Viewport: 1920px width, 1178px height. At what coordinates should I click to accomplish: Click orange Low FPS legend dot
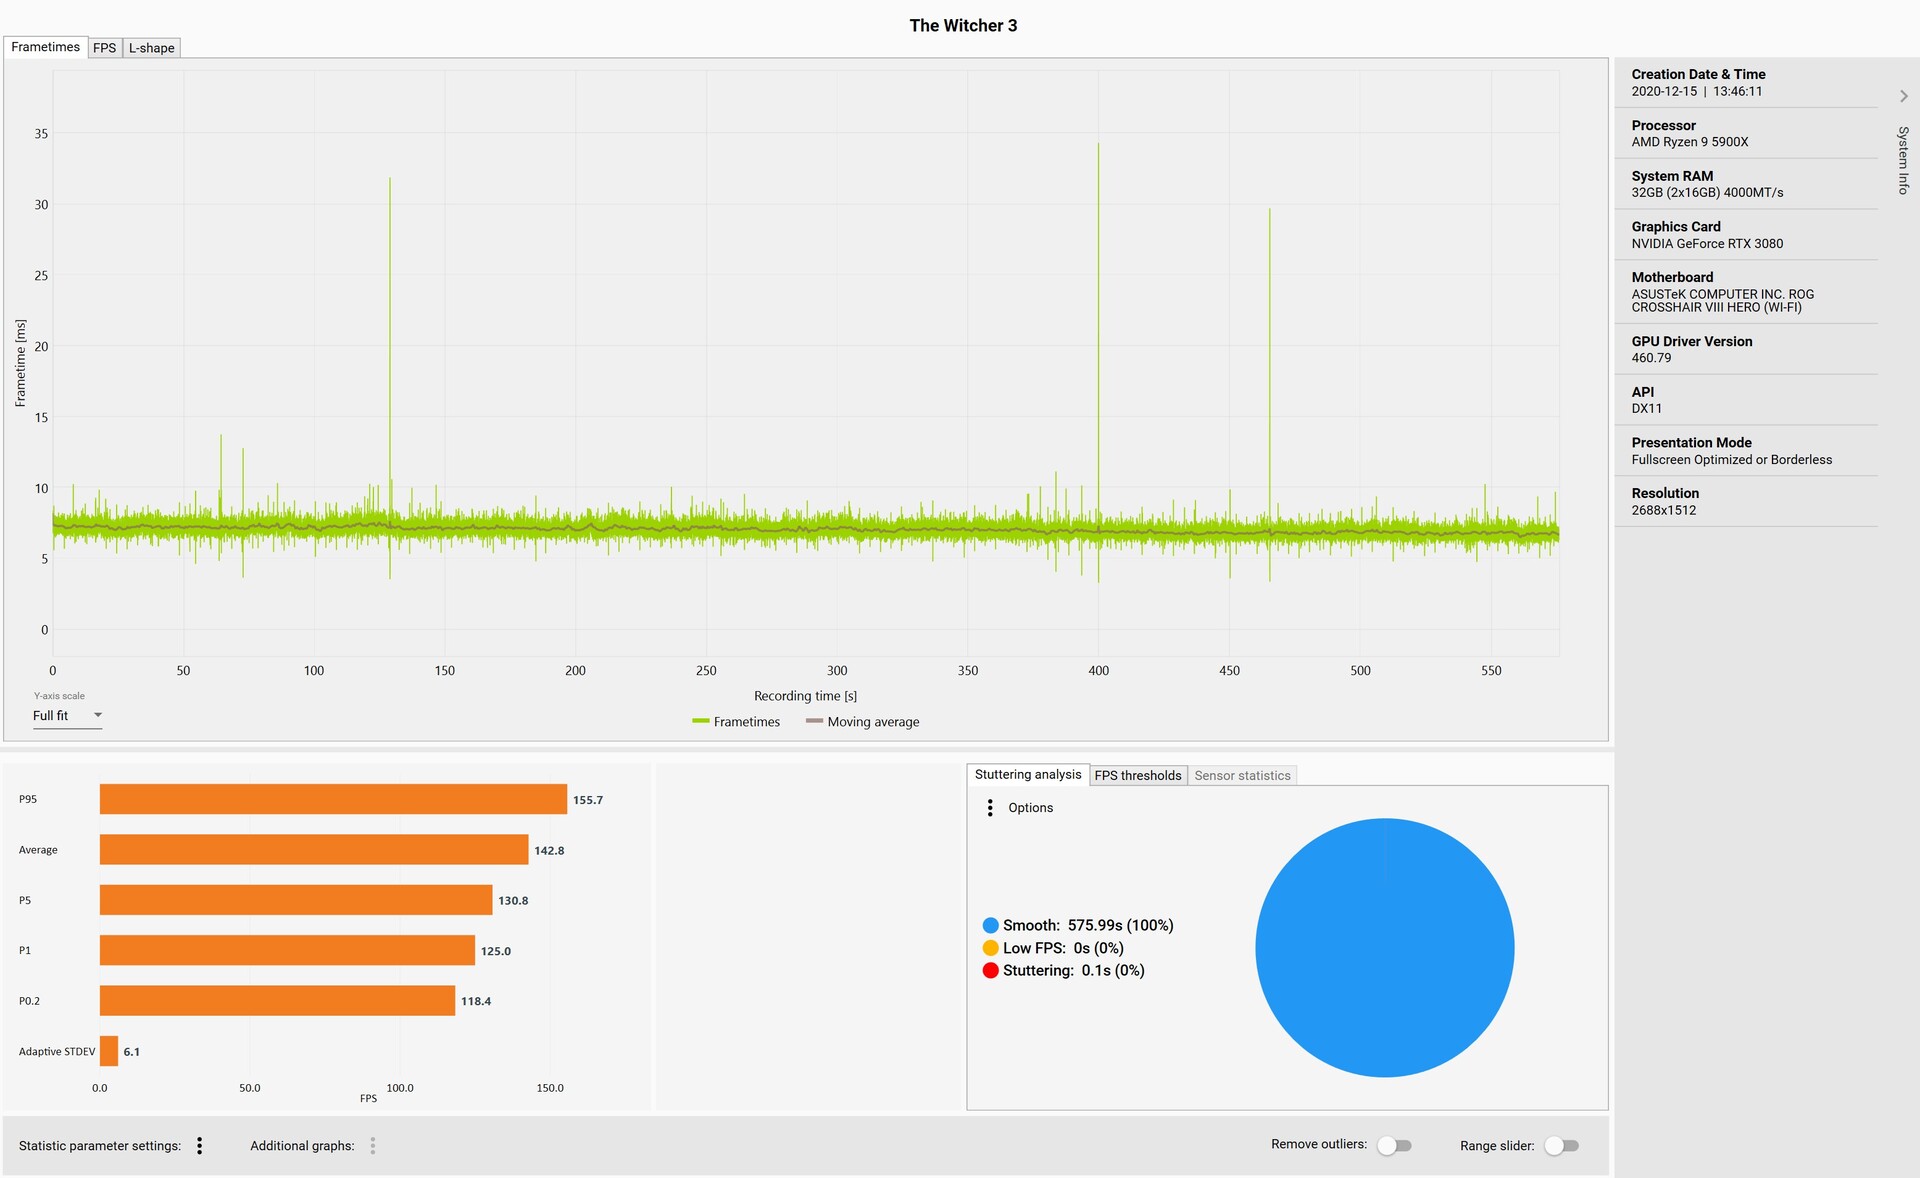(x=990, y=948)
